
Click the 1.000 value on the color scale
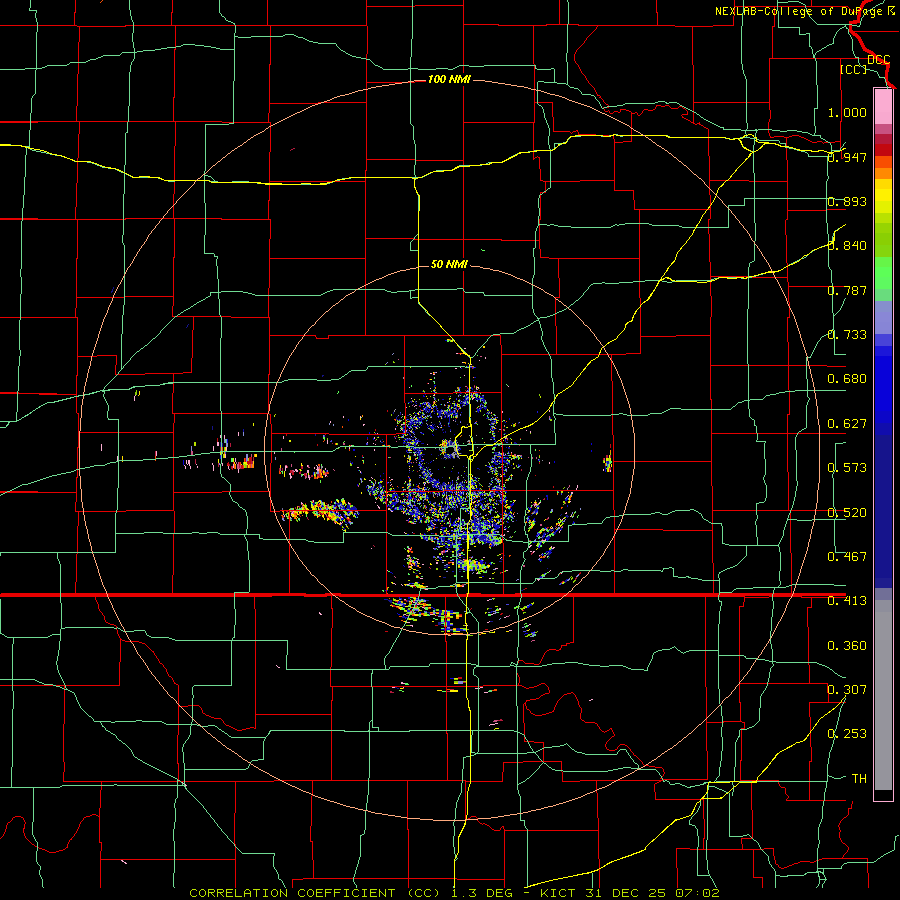point(847,112)
